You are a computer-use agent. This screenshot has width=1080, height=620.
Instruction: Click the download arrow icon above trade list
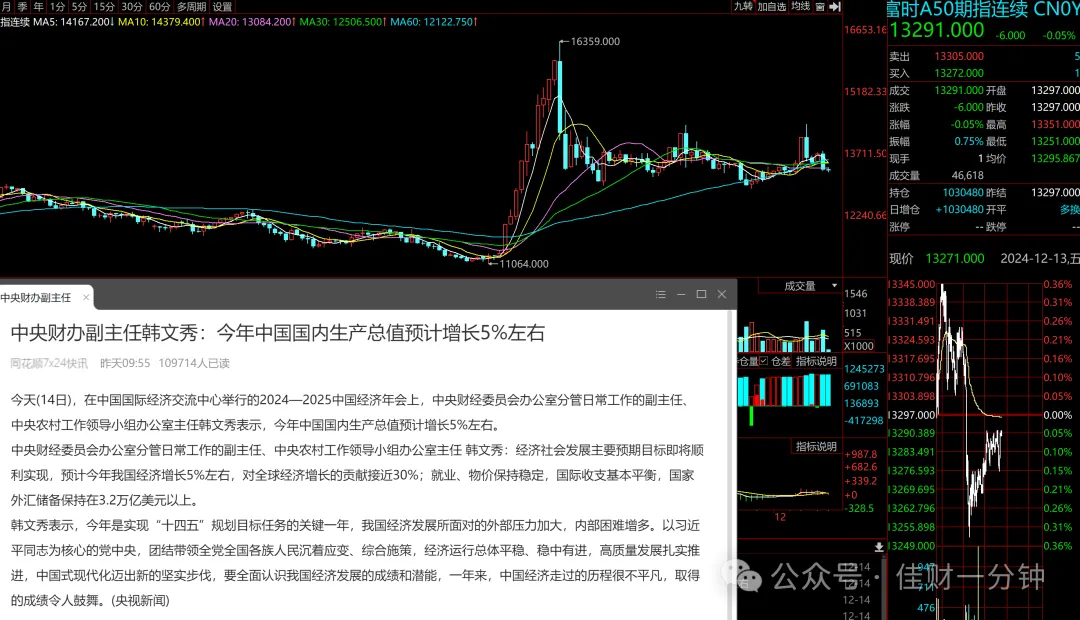[879, 547]
